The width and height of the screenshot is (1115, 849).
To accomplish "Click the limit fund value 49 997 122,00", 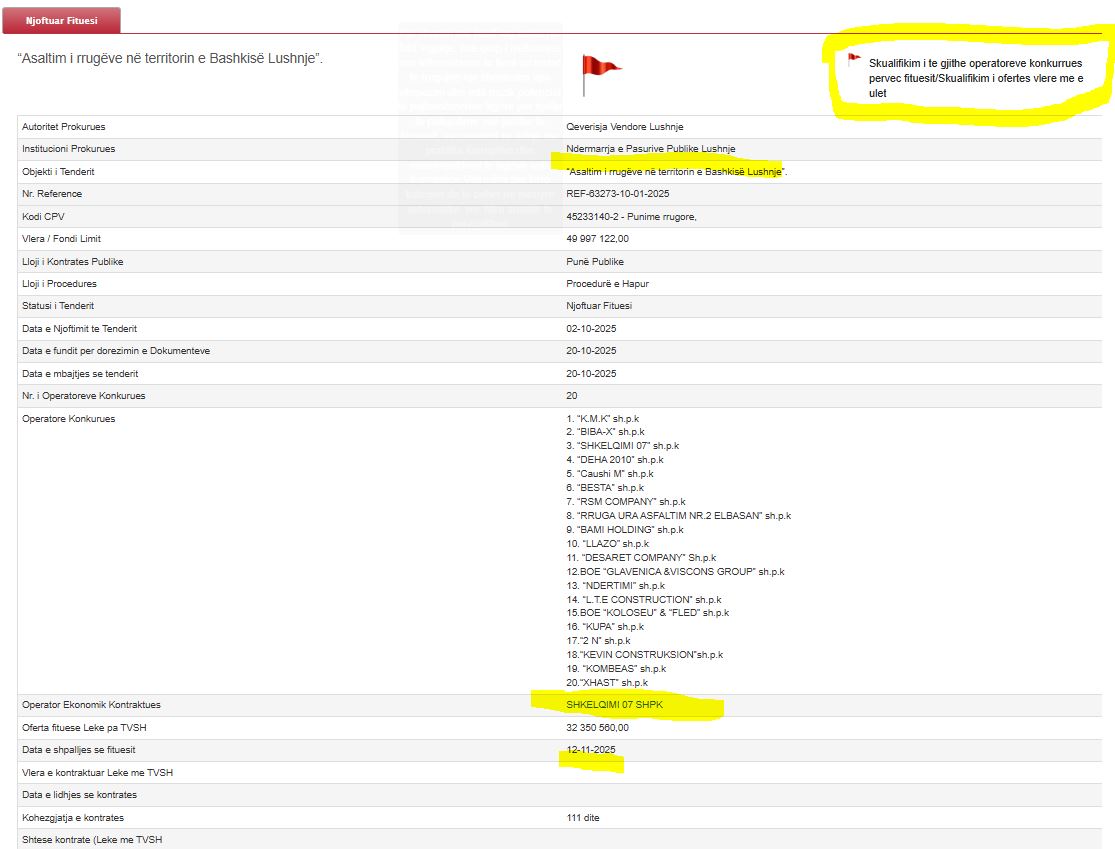I will tap(597, 239).
